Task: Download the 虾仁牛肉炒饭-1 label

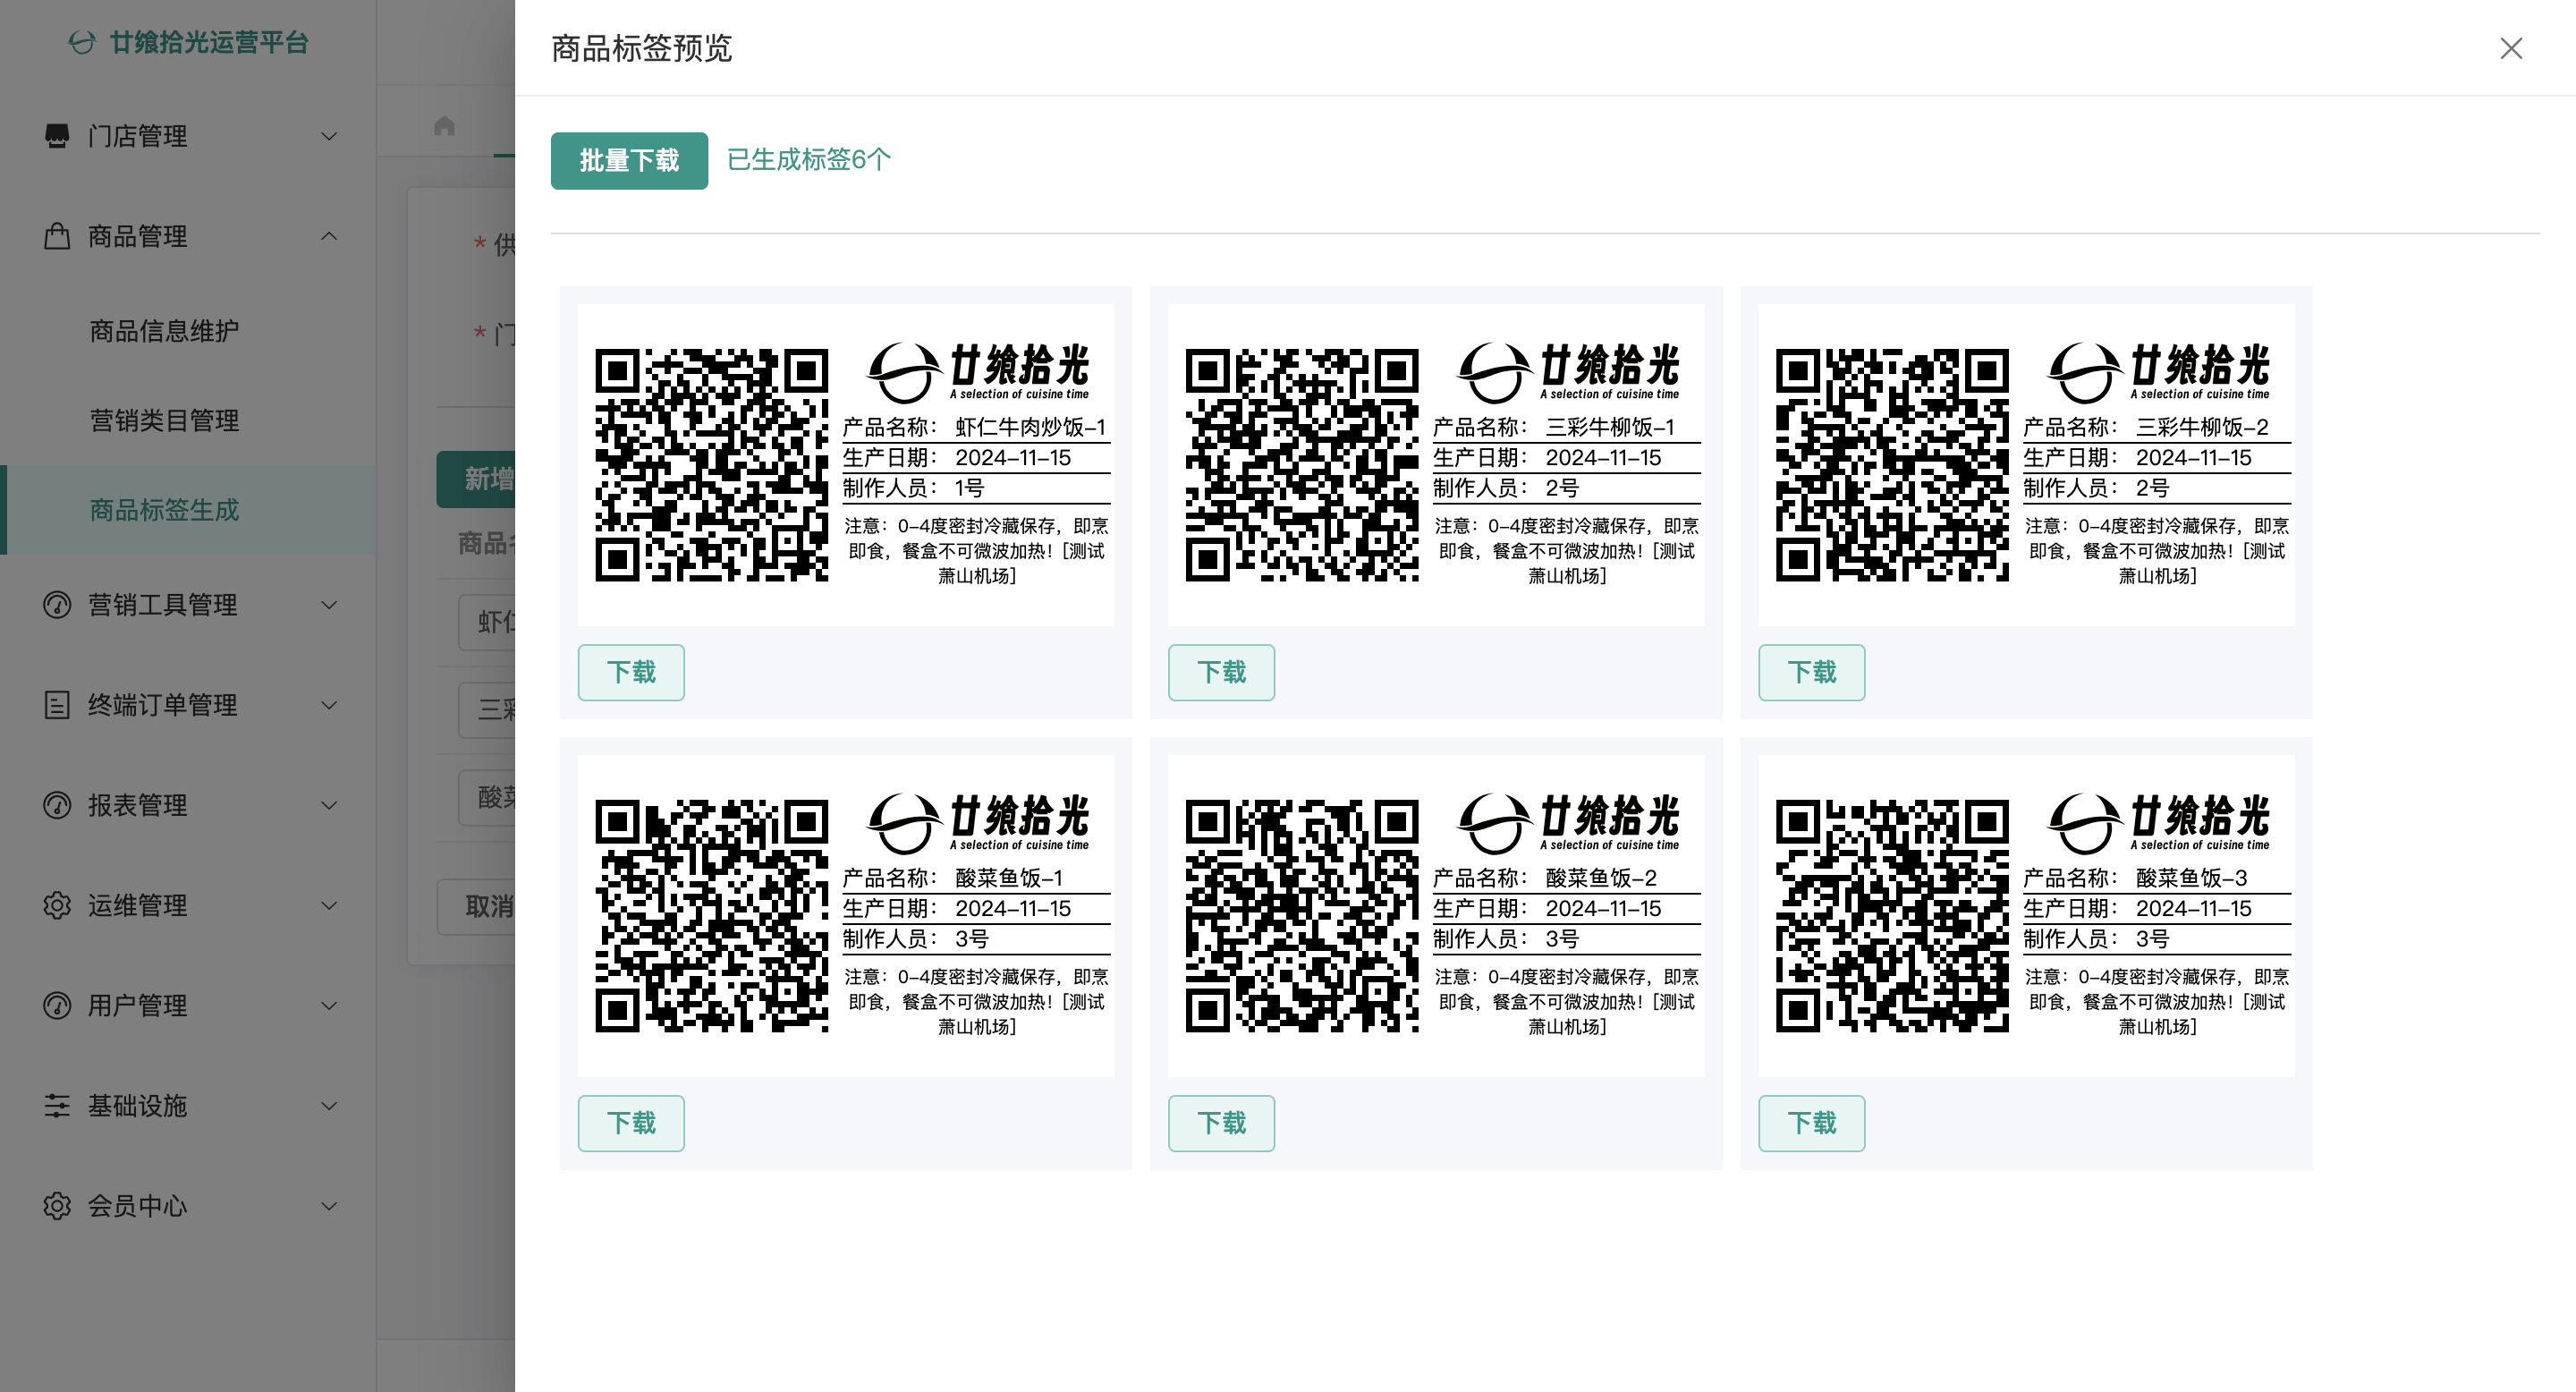Action: click(x=631, y=672)
